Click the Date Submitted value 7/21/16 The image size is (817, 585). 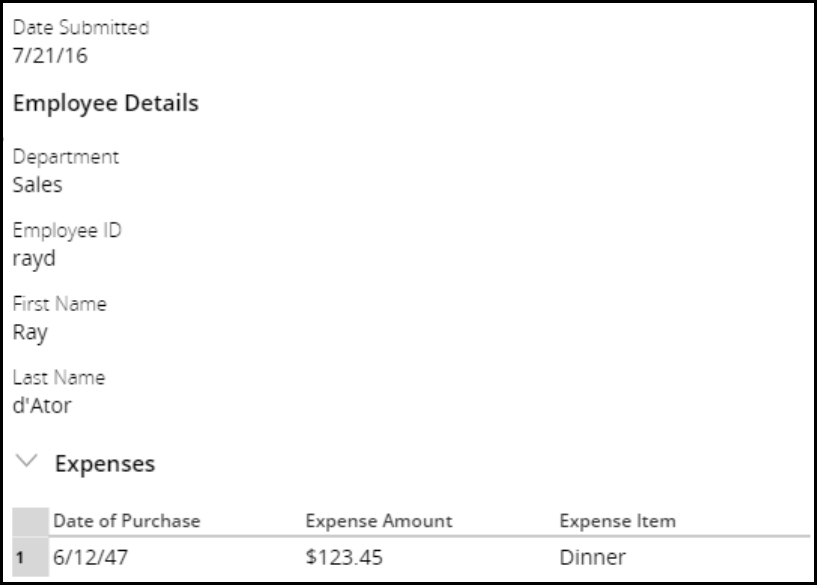pyautogui.click(x=50, y=56)
